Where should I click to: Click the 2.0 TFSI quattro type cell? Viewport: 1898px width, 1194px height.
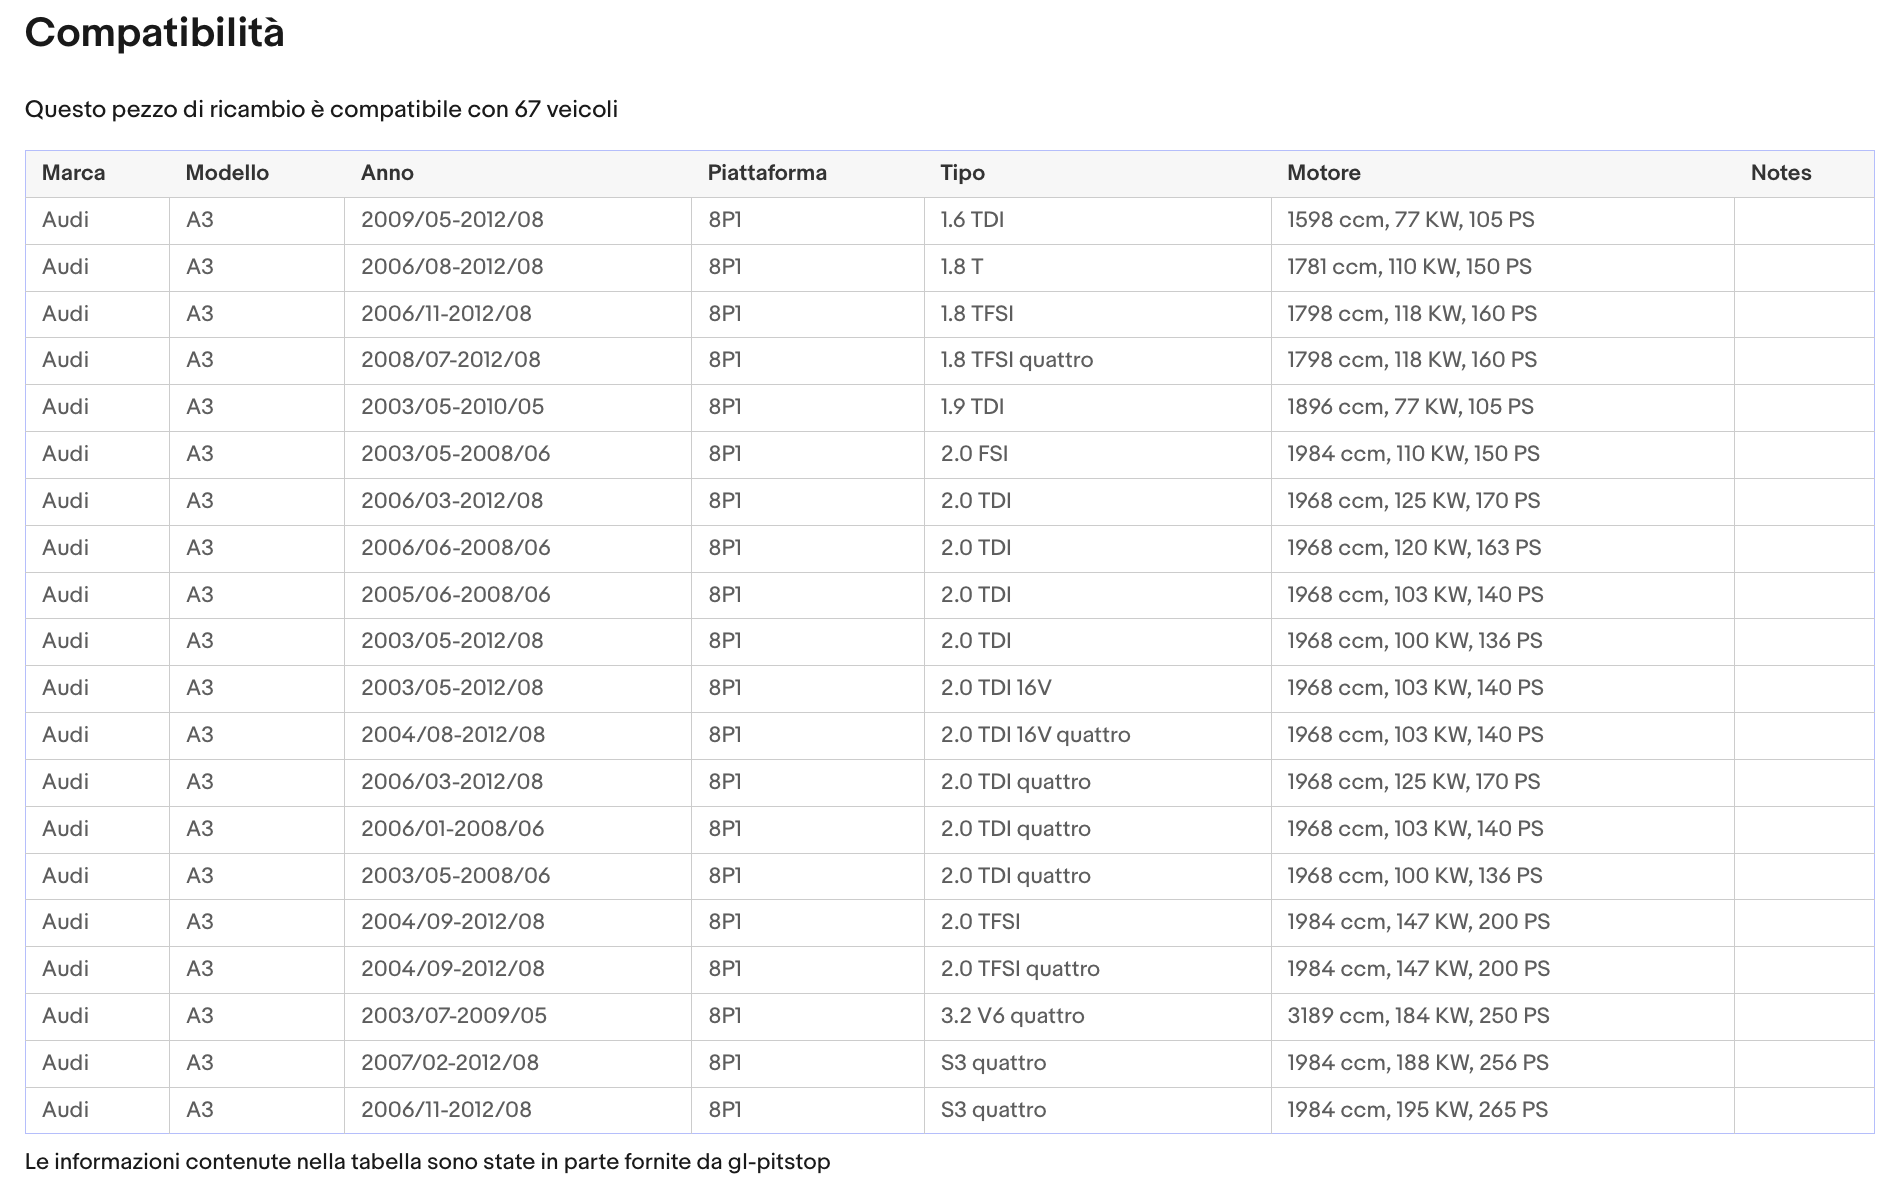point(1019,969)
